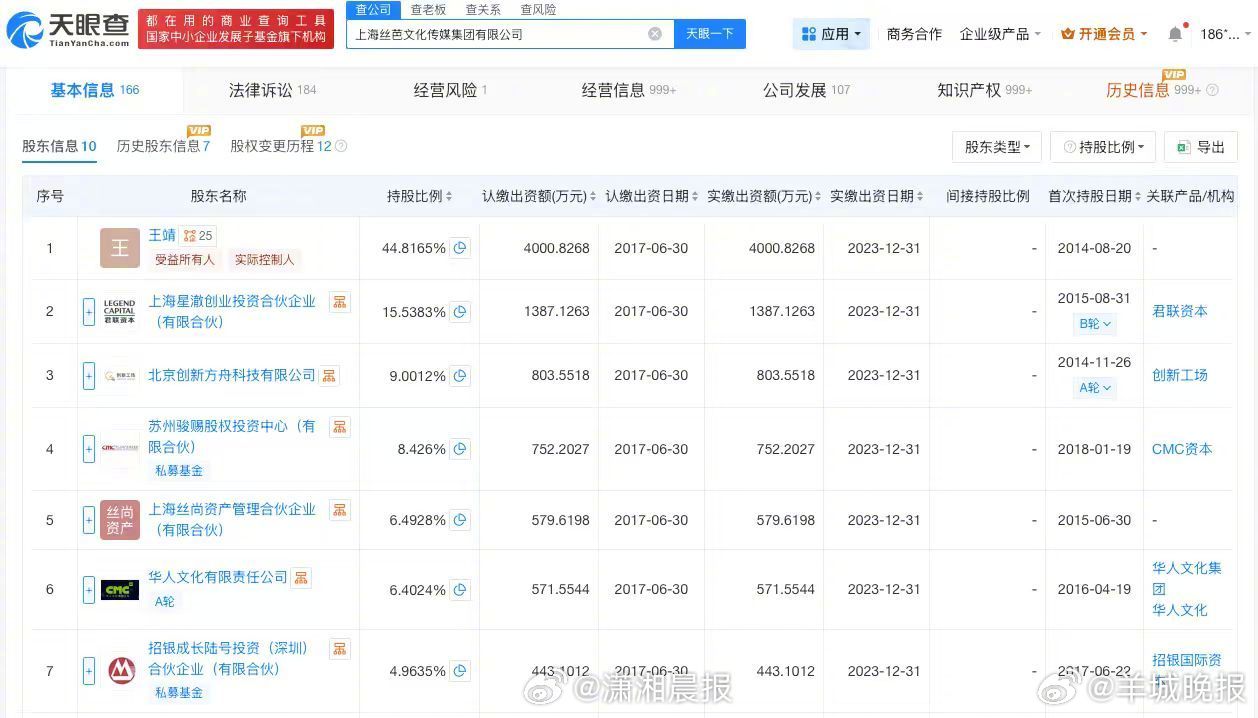Image resolution: width=1258 pixels, height=718 pixels.
Task: Show pie chart for 6.4024% stake
Action: (460, 590)
